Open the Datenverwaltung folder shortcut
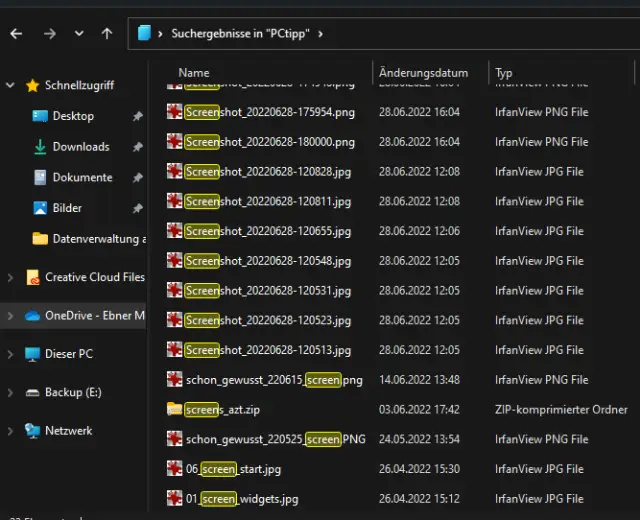 (98, 239)
